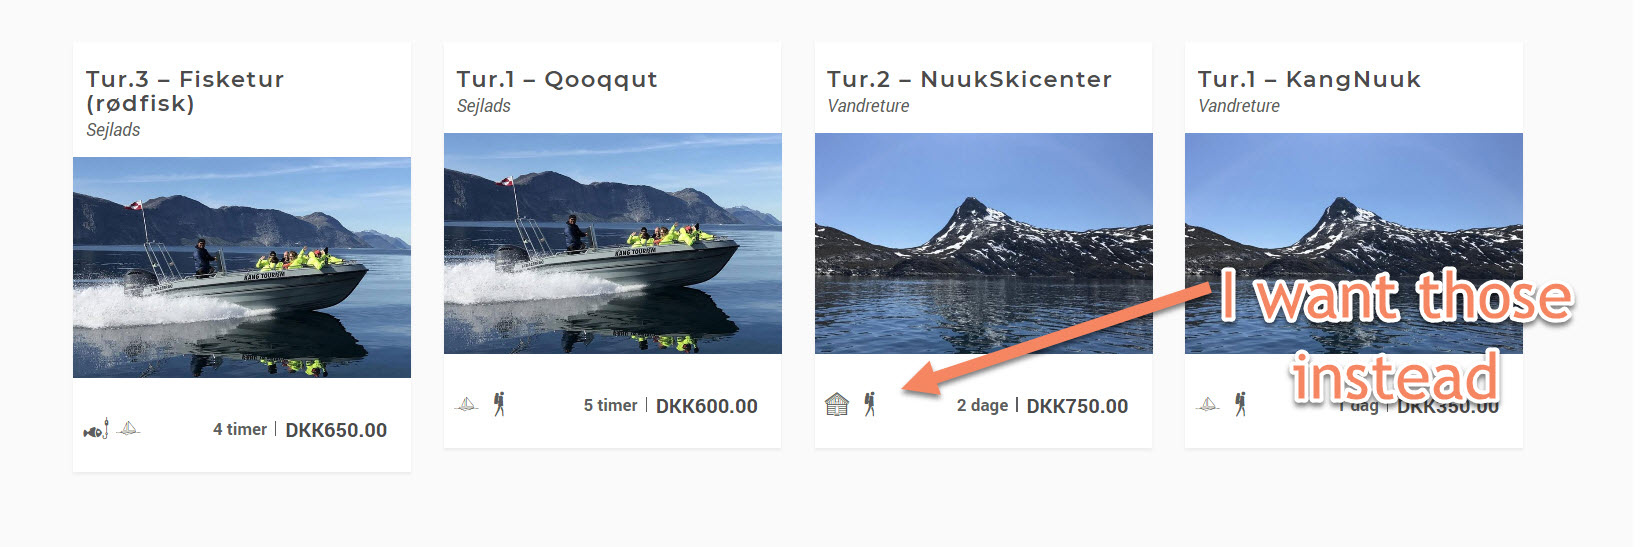1648x547 pixels.
Task: Click the DKK600.00 price on Qooqqut
Action: [707, 406]
